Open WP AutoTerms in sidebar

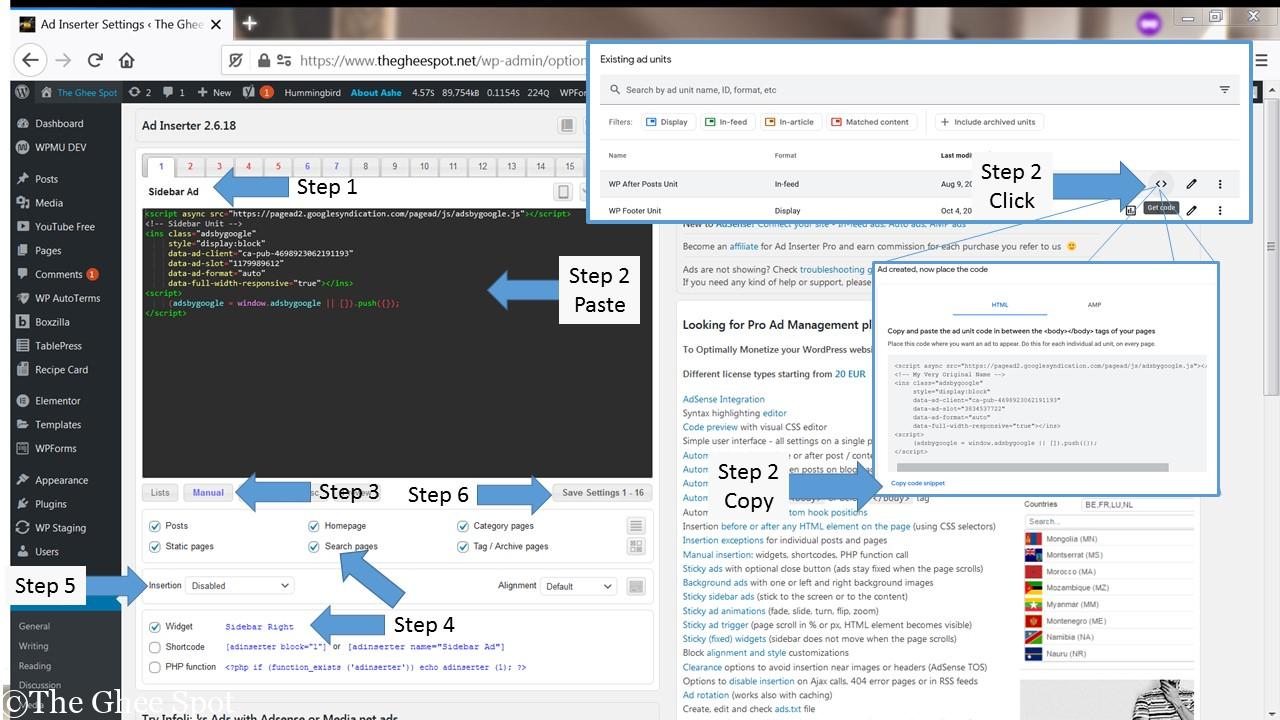67,298
